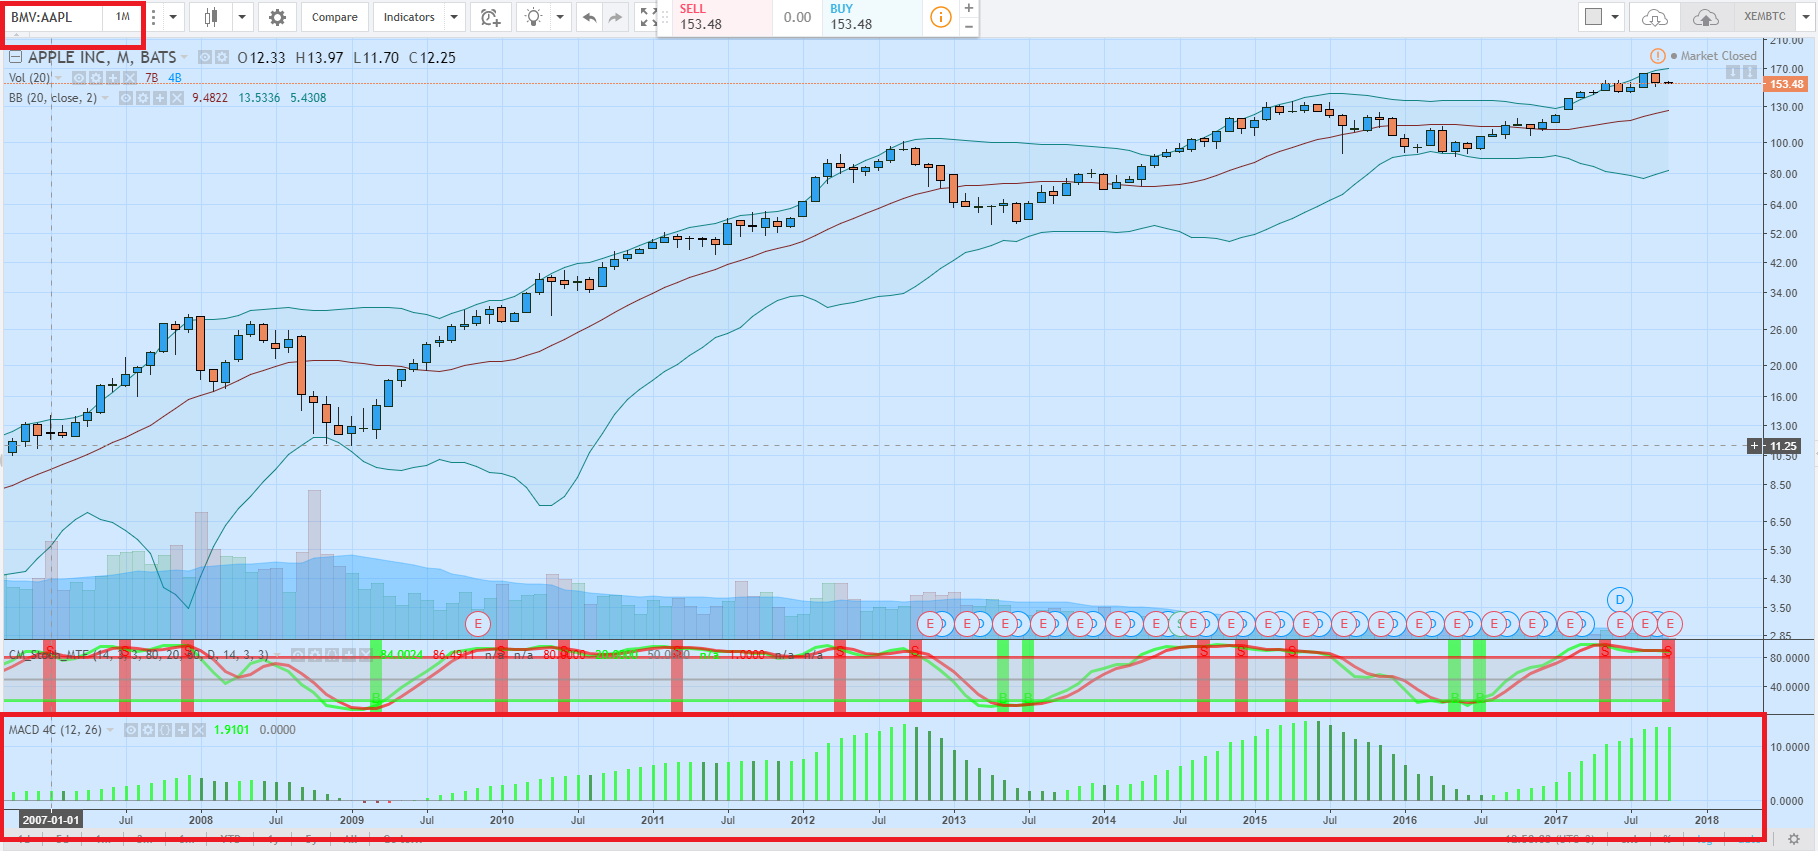Open the ideas lightbulb tool
Screen dimensions: 1818x851
[x=534, y=17]
